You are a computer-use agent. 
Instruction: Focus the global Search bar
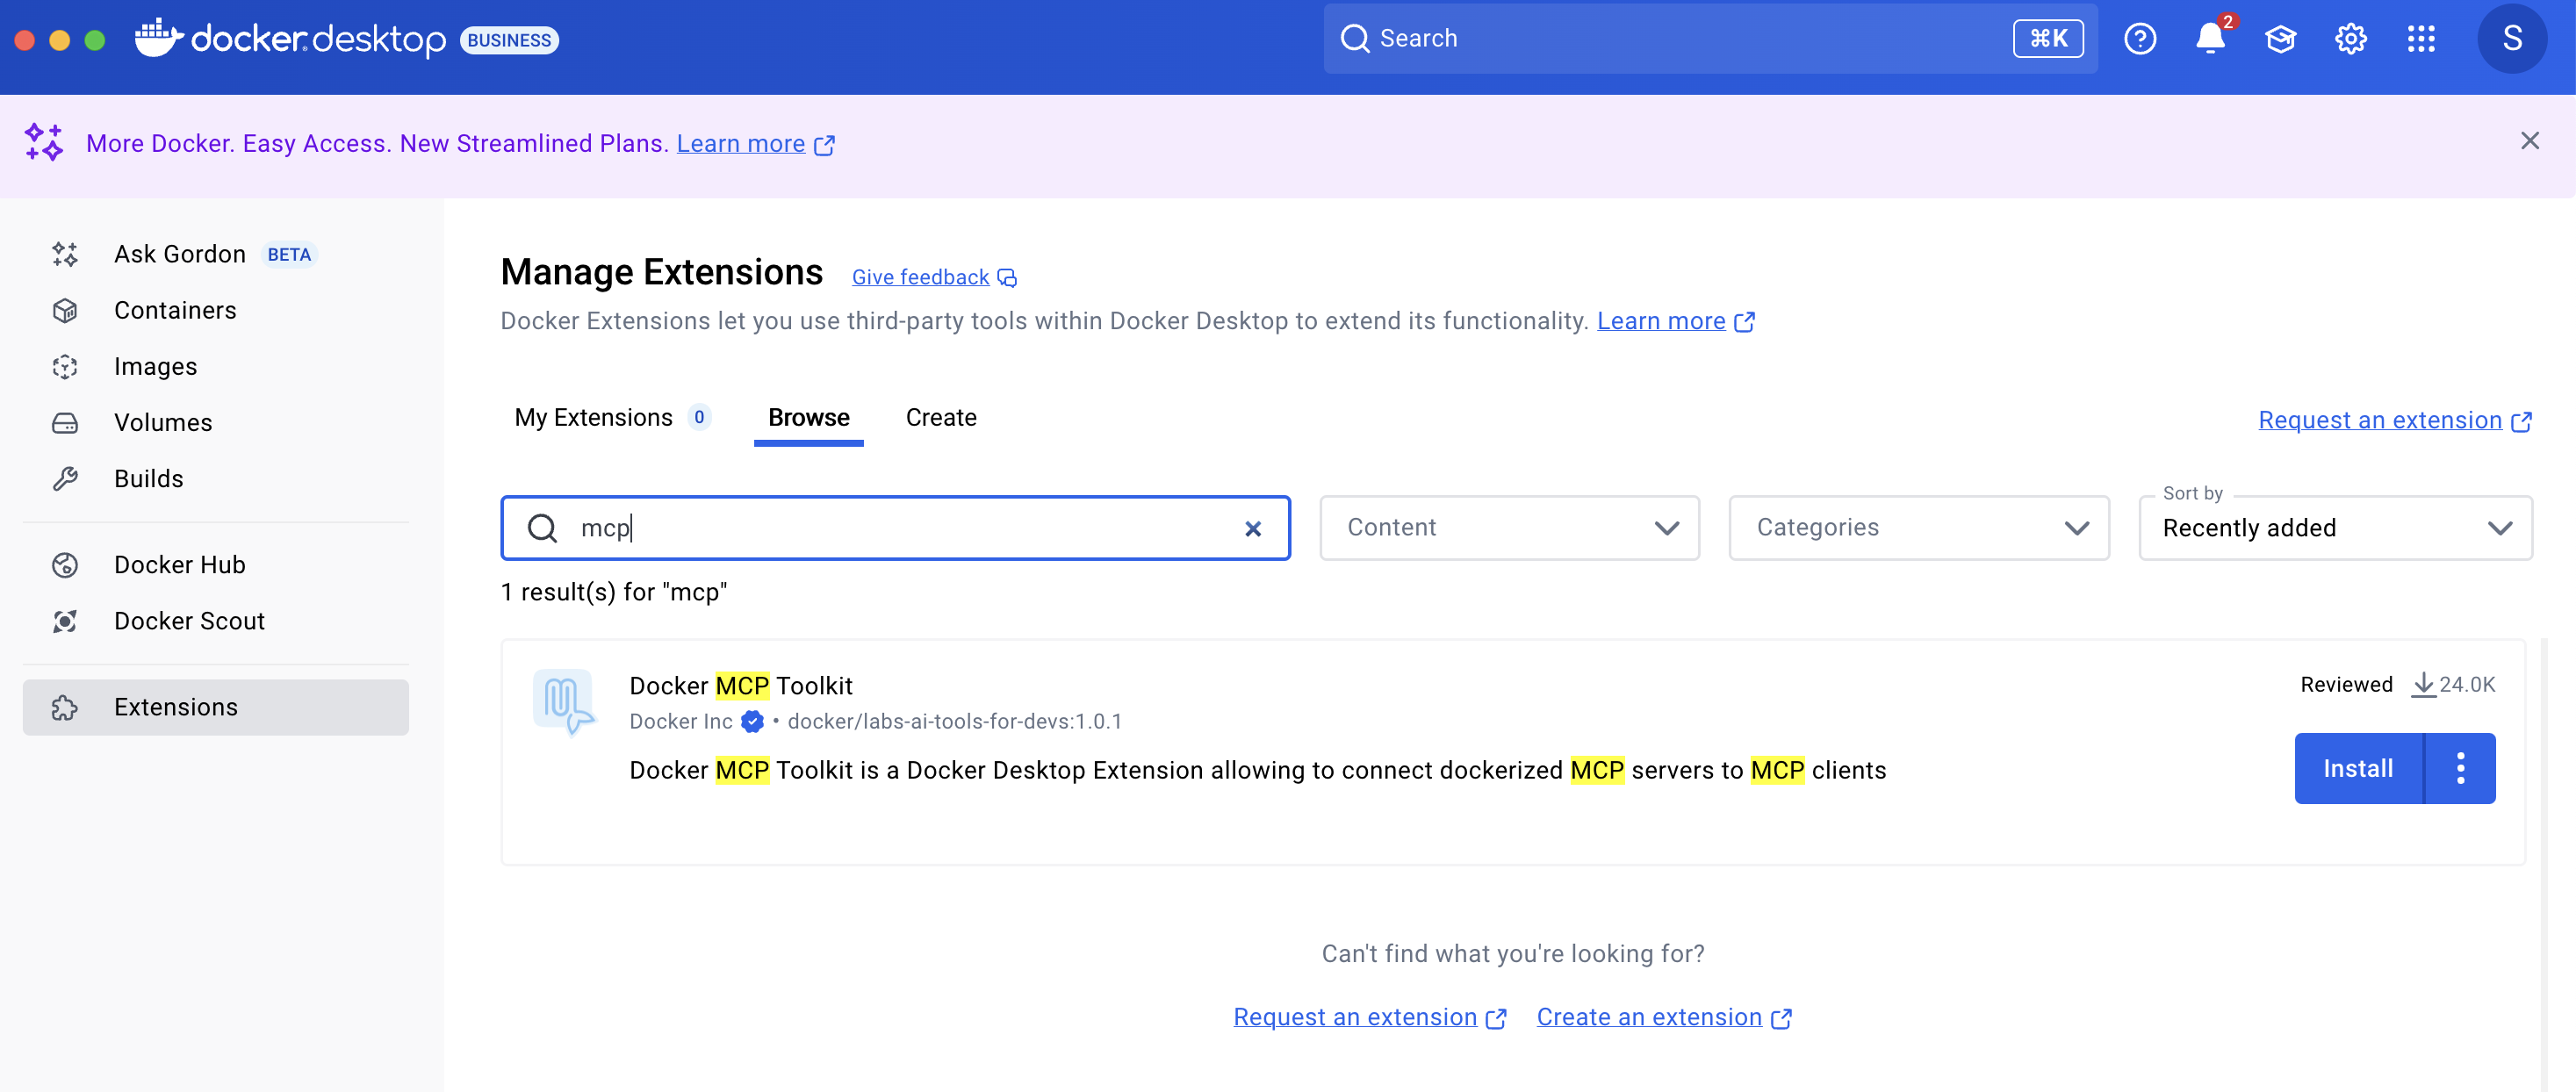[x=1710, y=39]
